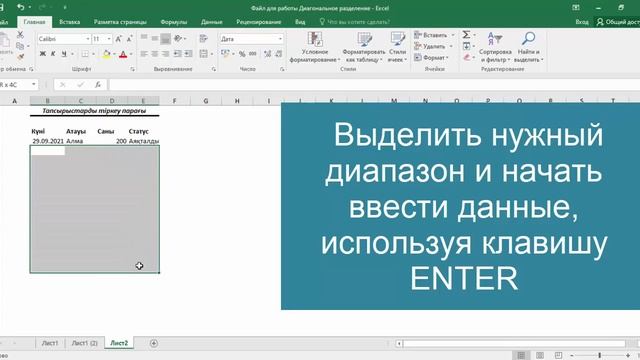The image size is (640, 360).
Task: Open the Формулы ribbon tab
Action: (x=173, y=22)
